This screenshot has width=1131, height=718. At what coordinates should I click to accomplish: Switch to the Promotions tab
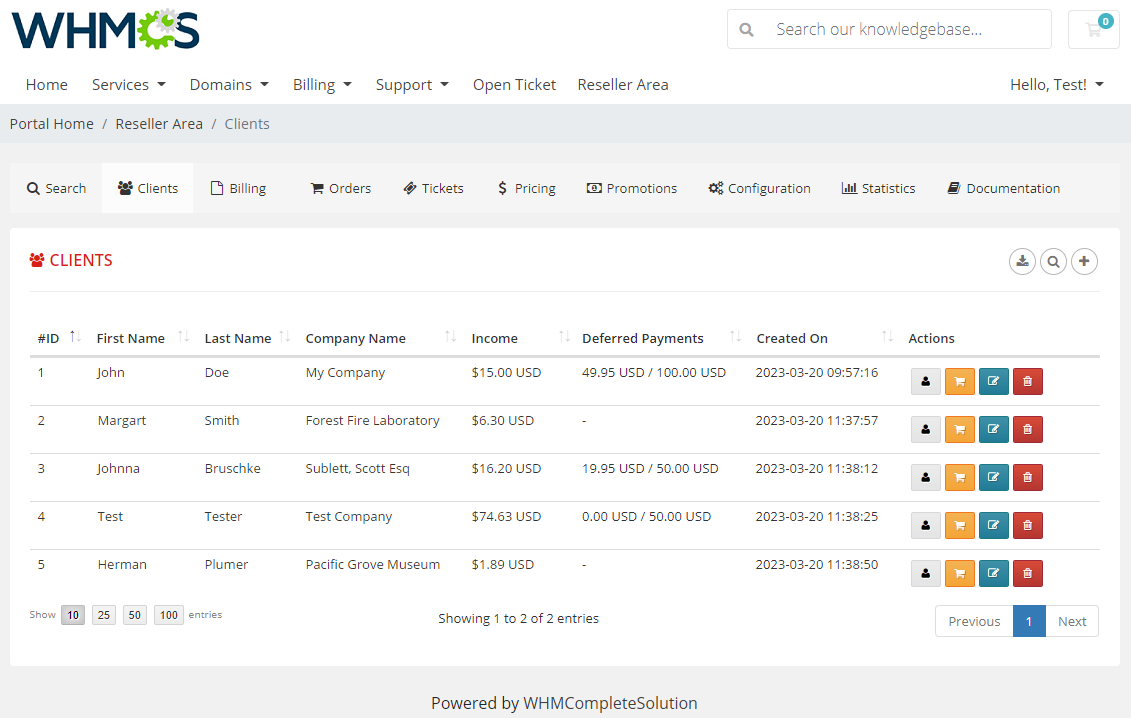coord(632,188)
